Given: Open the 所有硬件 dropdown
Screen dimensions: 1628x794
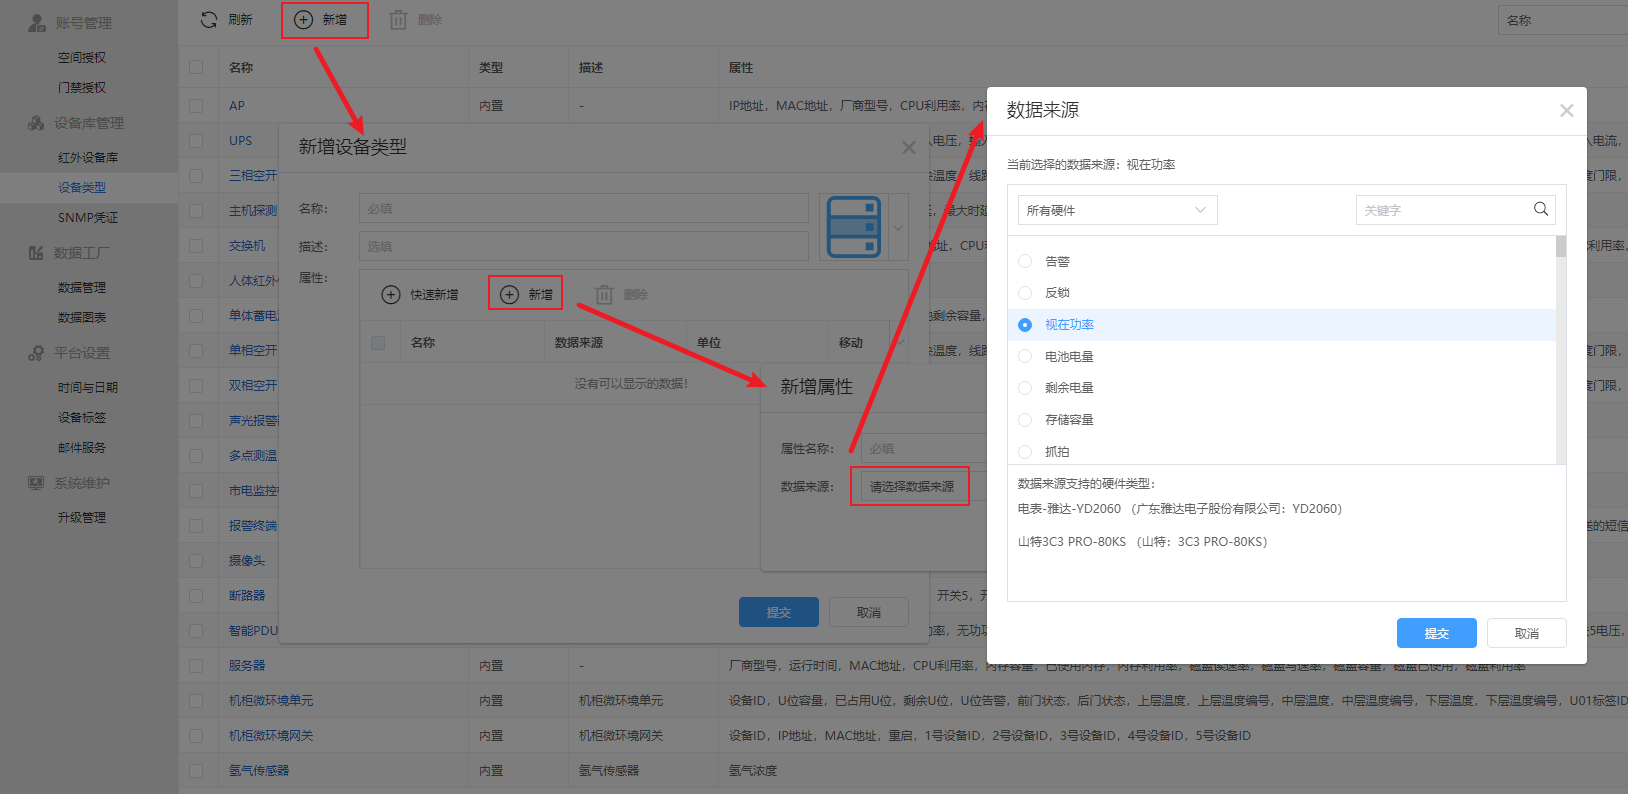Looking at the screenshot, I should pyautogui.click(x=1117, y=210).
